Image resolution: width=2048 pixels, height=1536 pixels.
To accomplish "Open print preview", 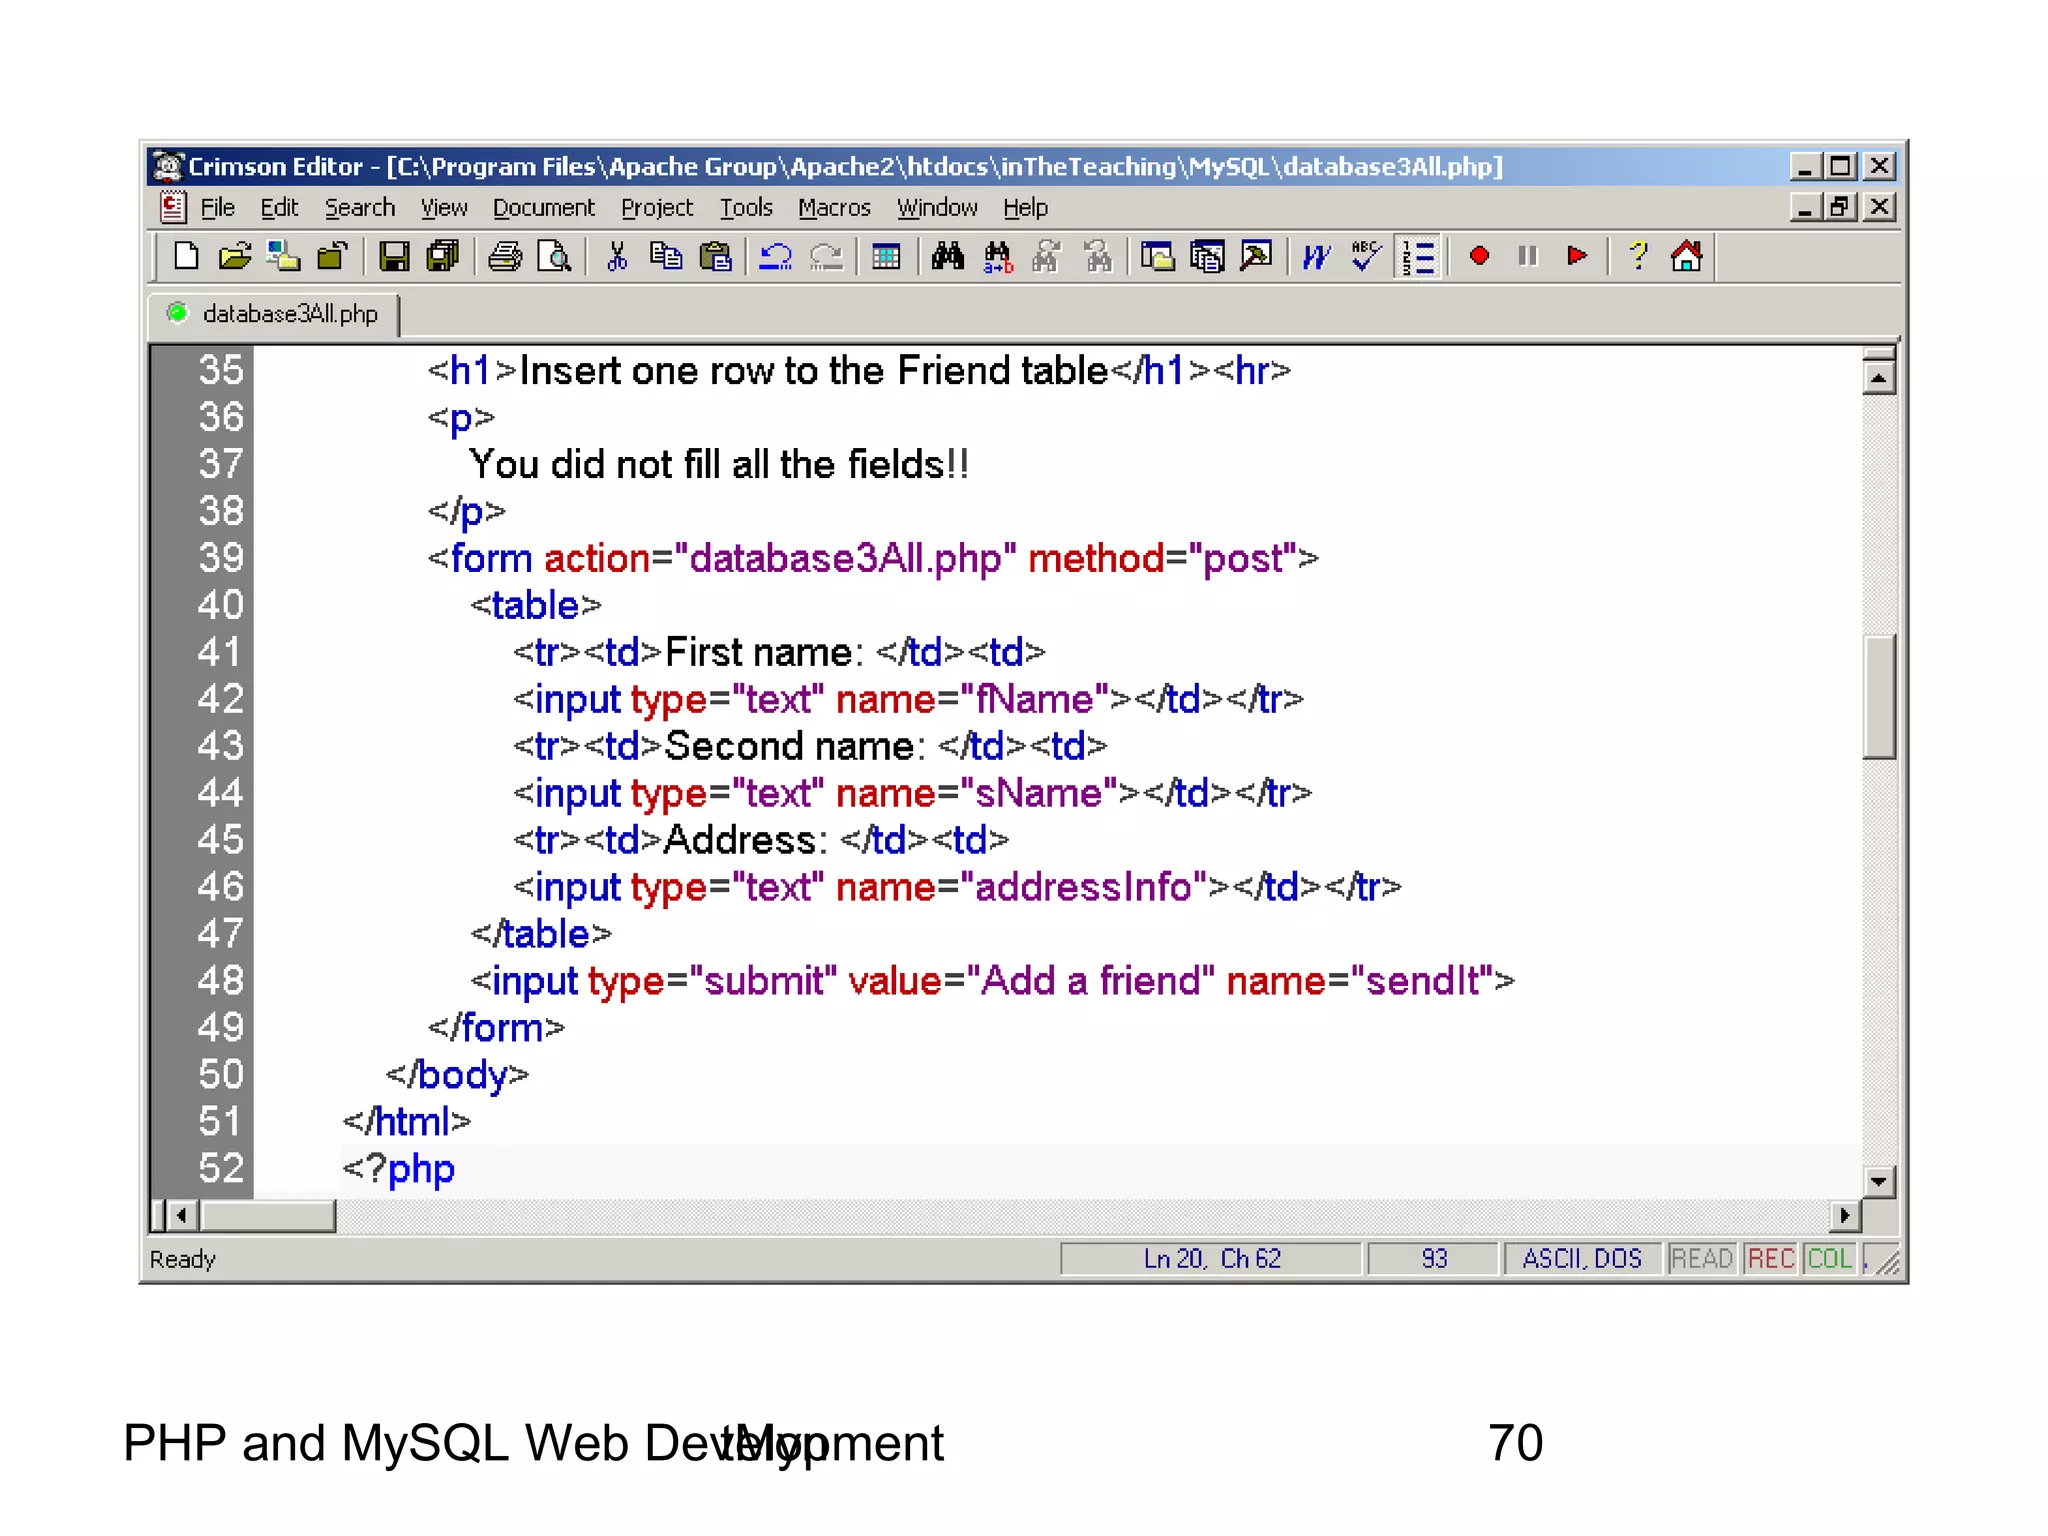I will click(x=553, y=257).
